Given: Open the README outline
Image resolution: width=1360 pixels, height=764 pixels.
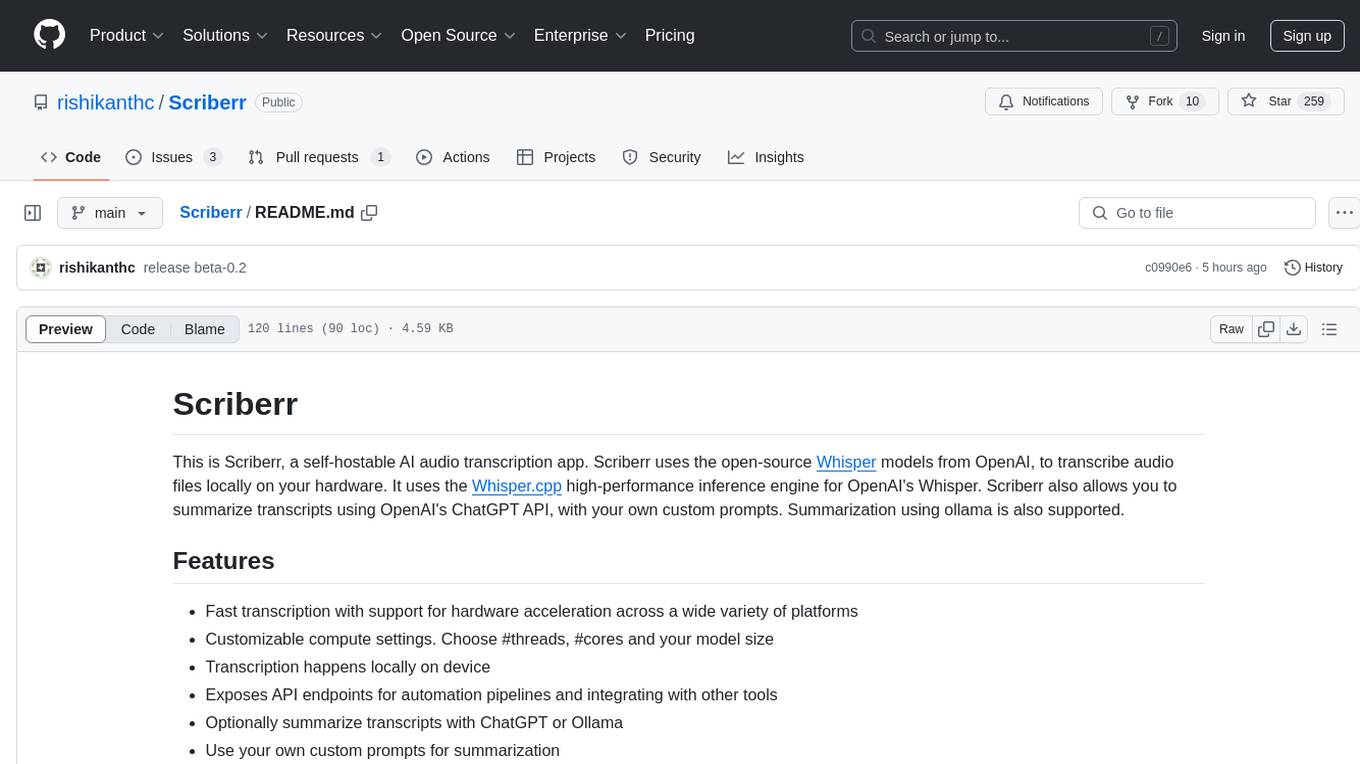Looking at the screenshot, I should point(1329,329).
